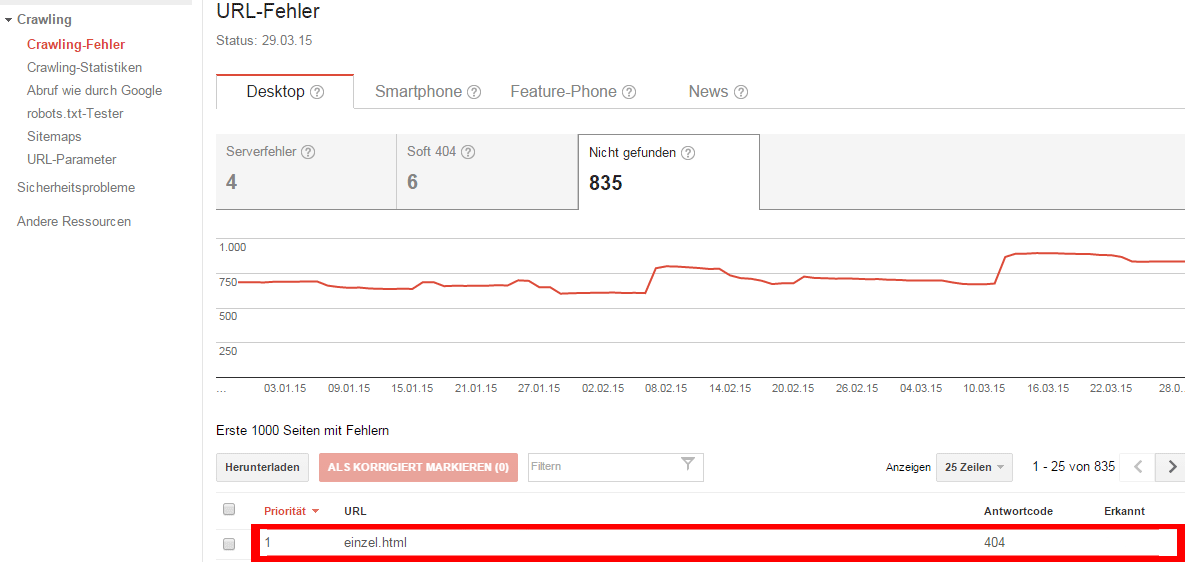This screenshot has height=562, width=1185.
Task: Open help icon next to Feature-Phone tab
Action: [x=629, y=92]
